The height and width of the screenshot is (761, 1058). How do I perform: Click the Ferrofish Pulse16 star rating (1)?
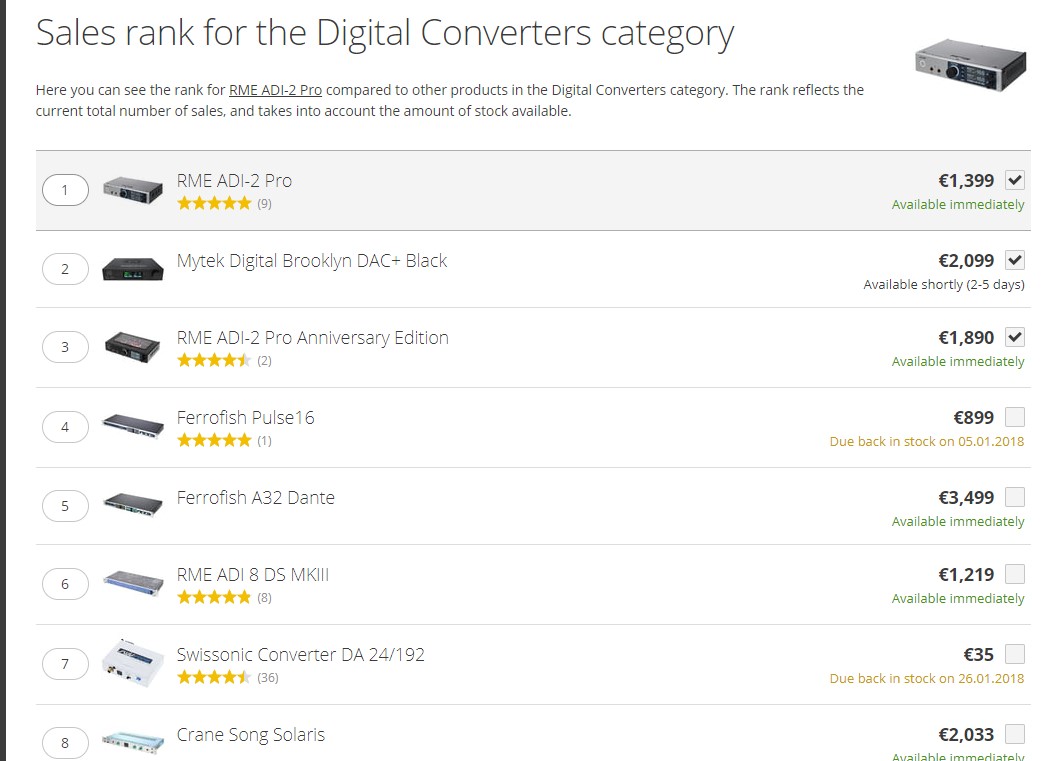tap(214, 441)
